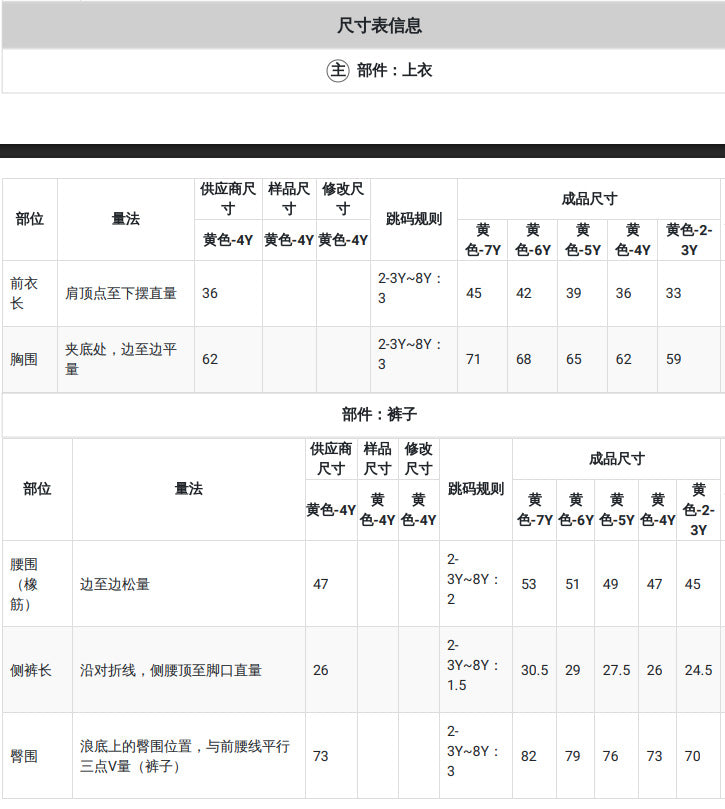Click the empty 修改尺寸 cell for 胸围
Screen dimensions: 725x809
pos(344,359)
